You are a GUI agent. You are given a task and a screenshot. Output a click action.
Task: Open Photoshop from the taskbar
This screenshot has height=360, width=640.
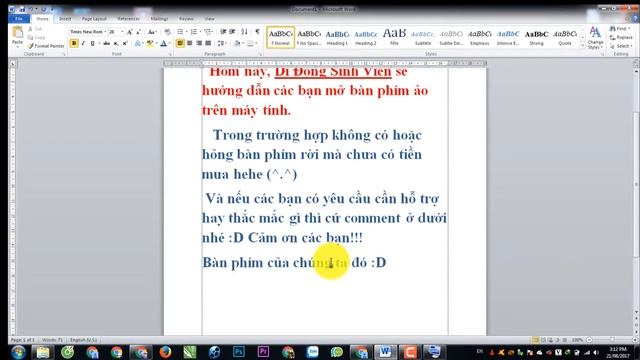tap(239, 352)
